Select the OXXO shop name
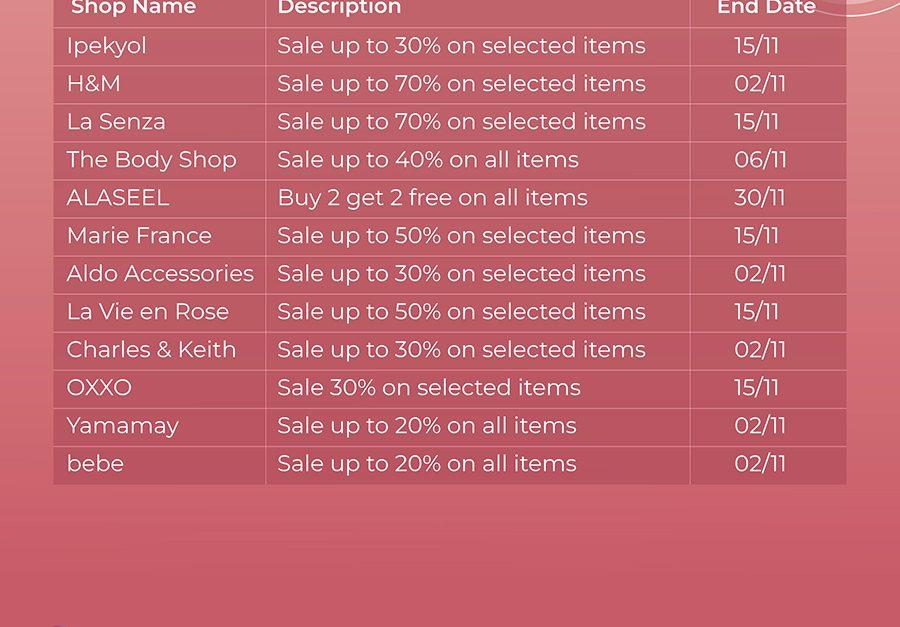This screenshot has width=900, height=627. coord(99,388)
